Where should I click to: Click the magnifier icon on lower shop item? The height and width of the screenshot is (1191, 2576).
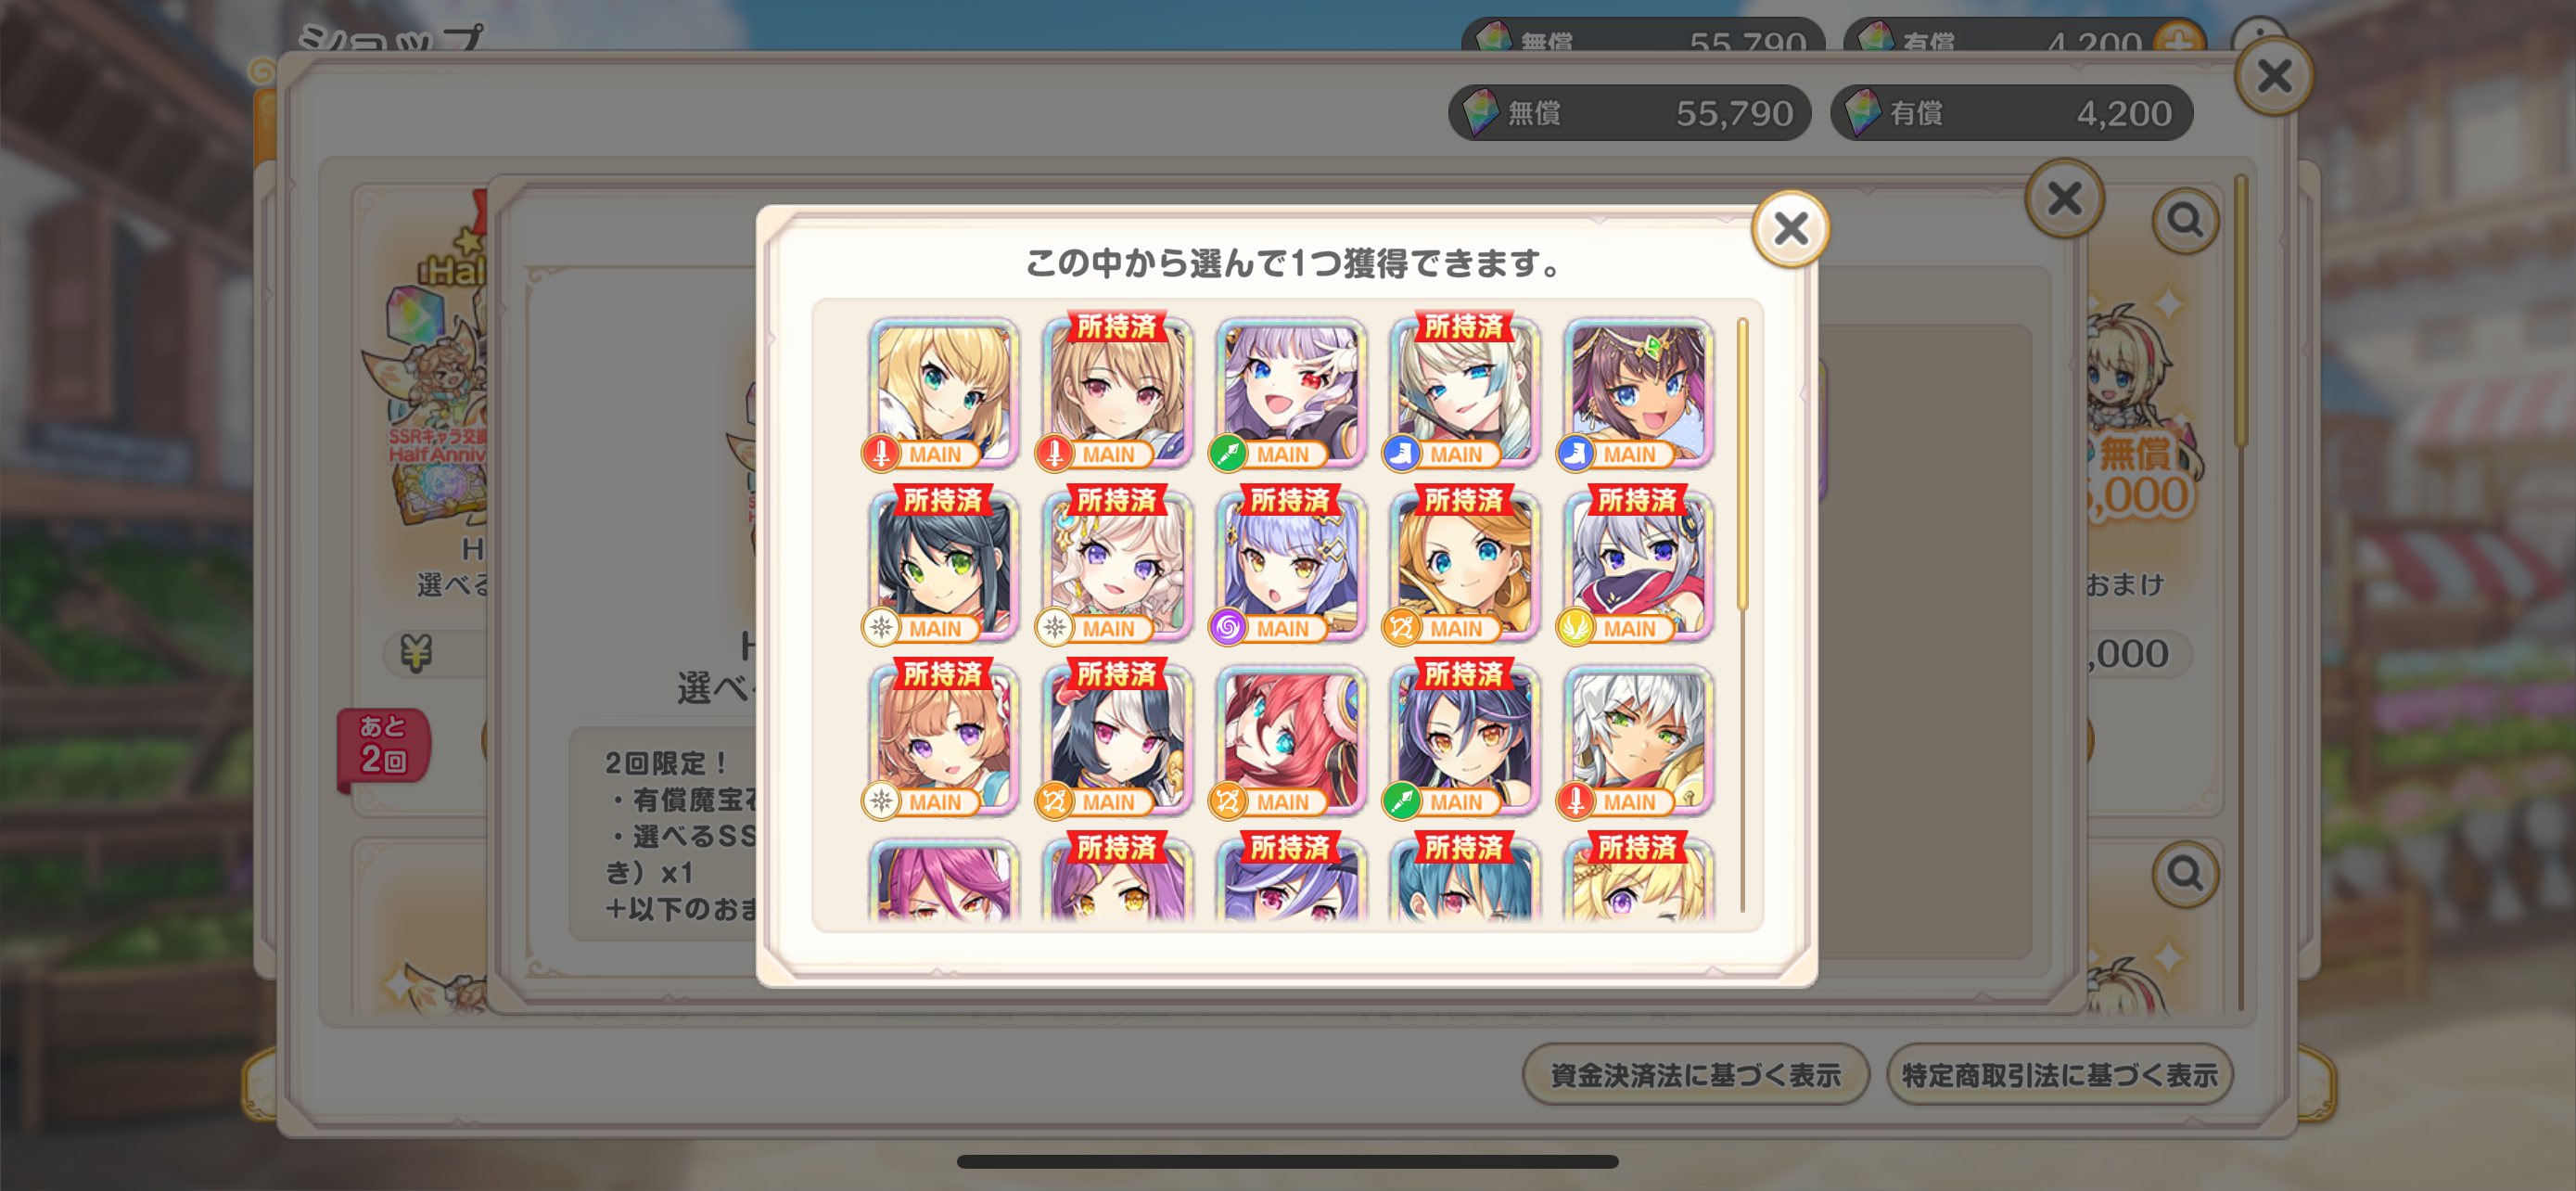tap(2185, 874)
